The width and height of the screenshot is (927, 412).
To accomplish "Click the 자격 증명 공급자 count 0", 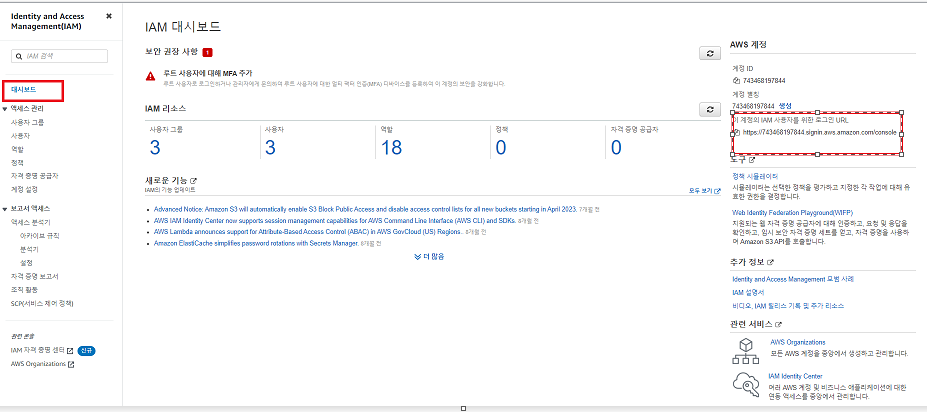I will coord(616,147).
